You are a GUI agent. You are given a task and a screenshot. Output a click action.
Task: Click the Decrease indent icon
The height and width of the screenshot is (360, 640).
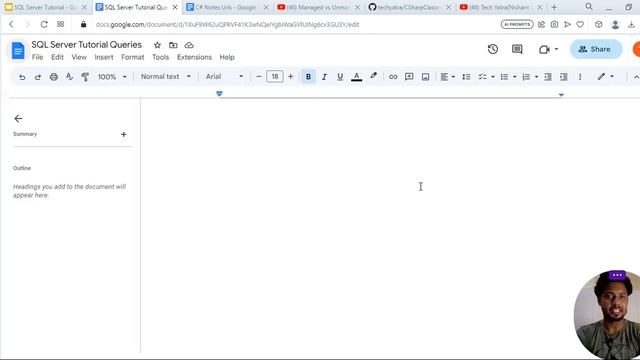point(548,77)
